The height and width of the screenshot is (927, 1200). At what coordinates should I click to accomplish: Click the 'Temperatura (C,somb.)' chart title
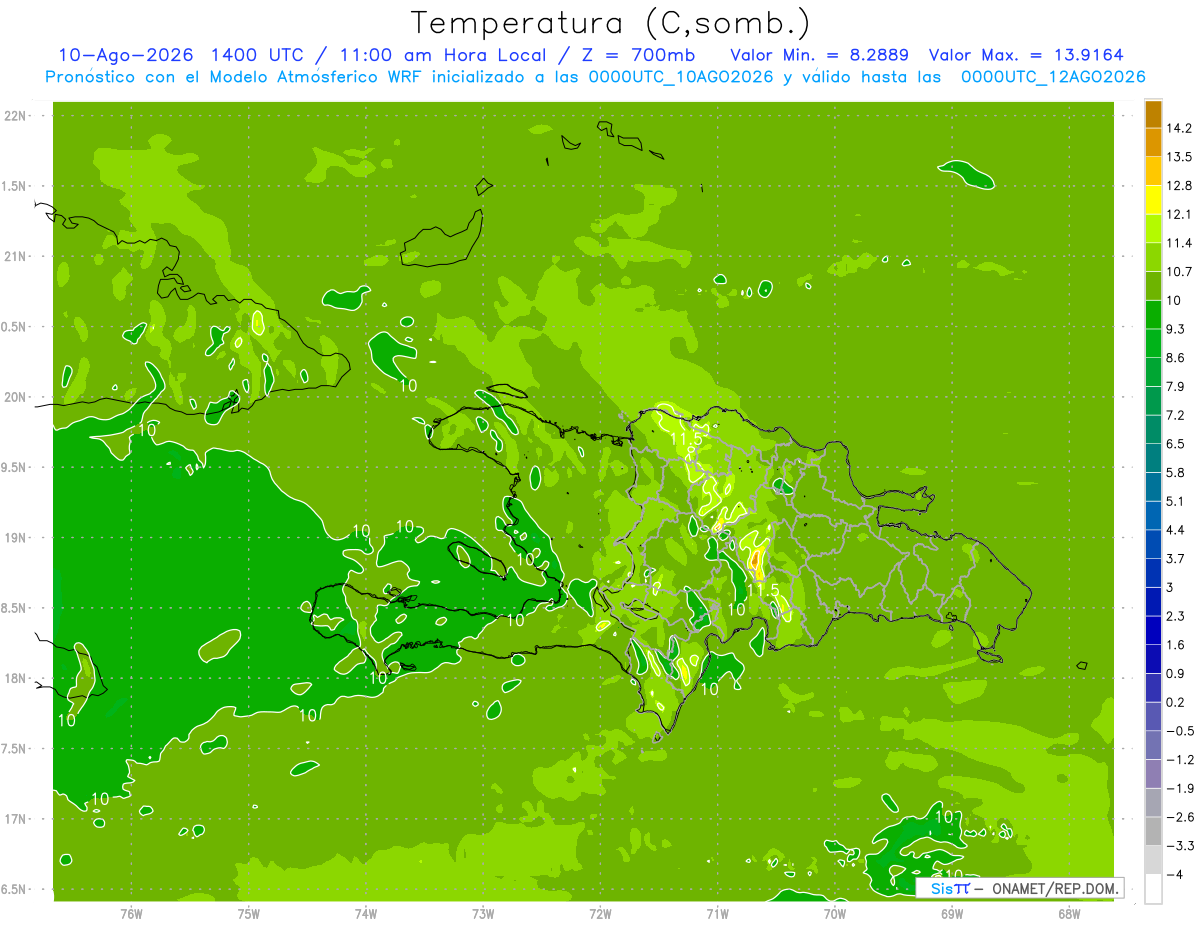tap(610, 23)
